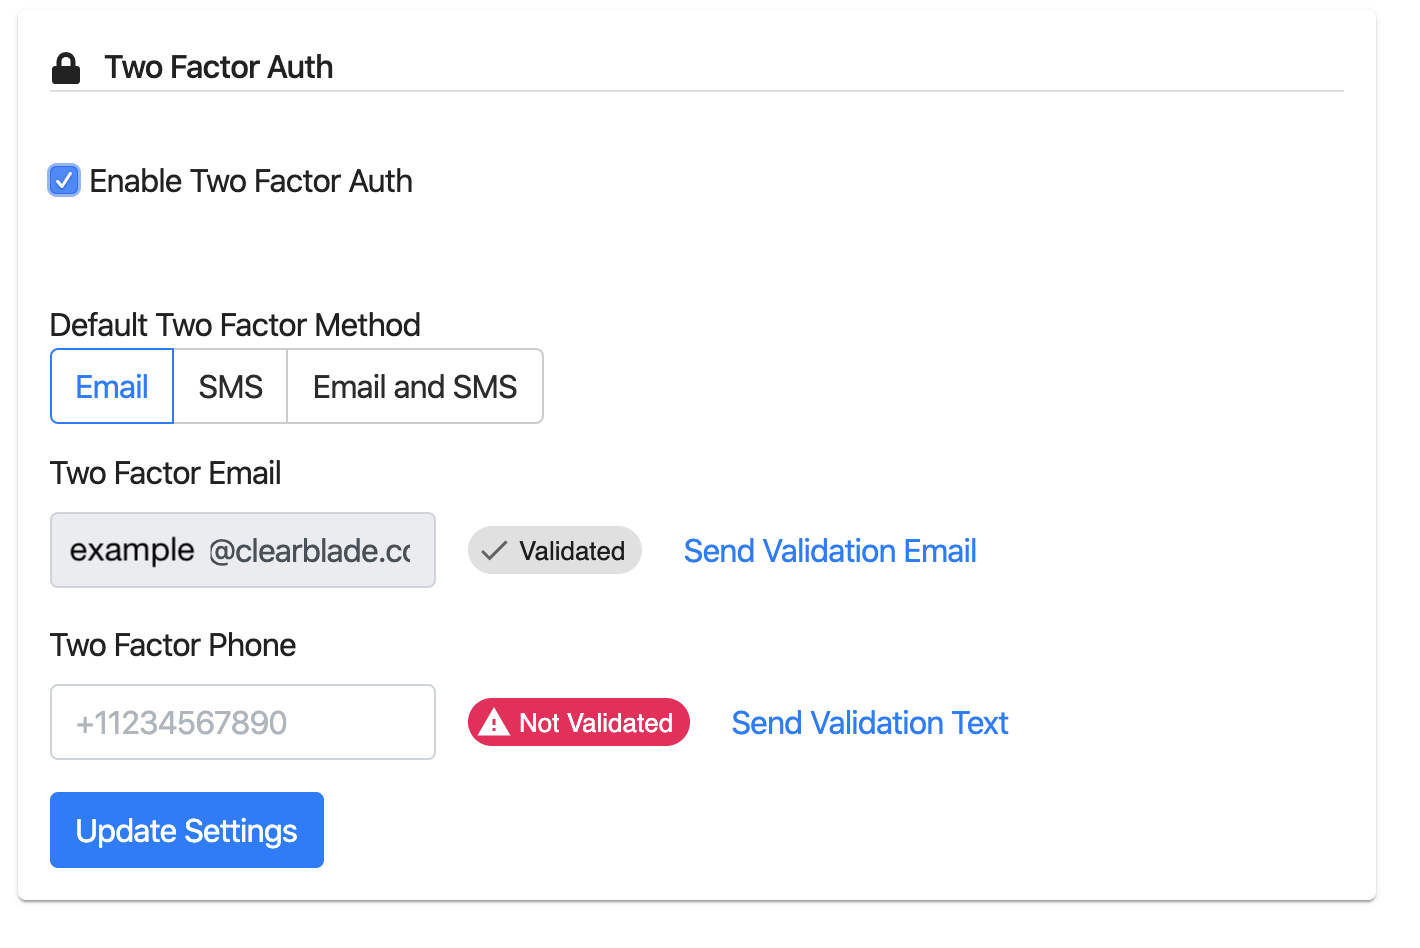Screen dimensions: 1420x948
Task: Uncheck the Enable Two Factor Auth checkbox
Action: point(64,181)
